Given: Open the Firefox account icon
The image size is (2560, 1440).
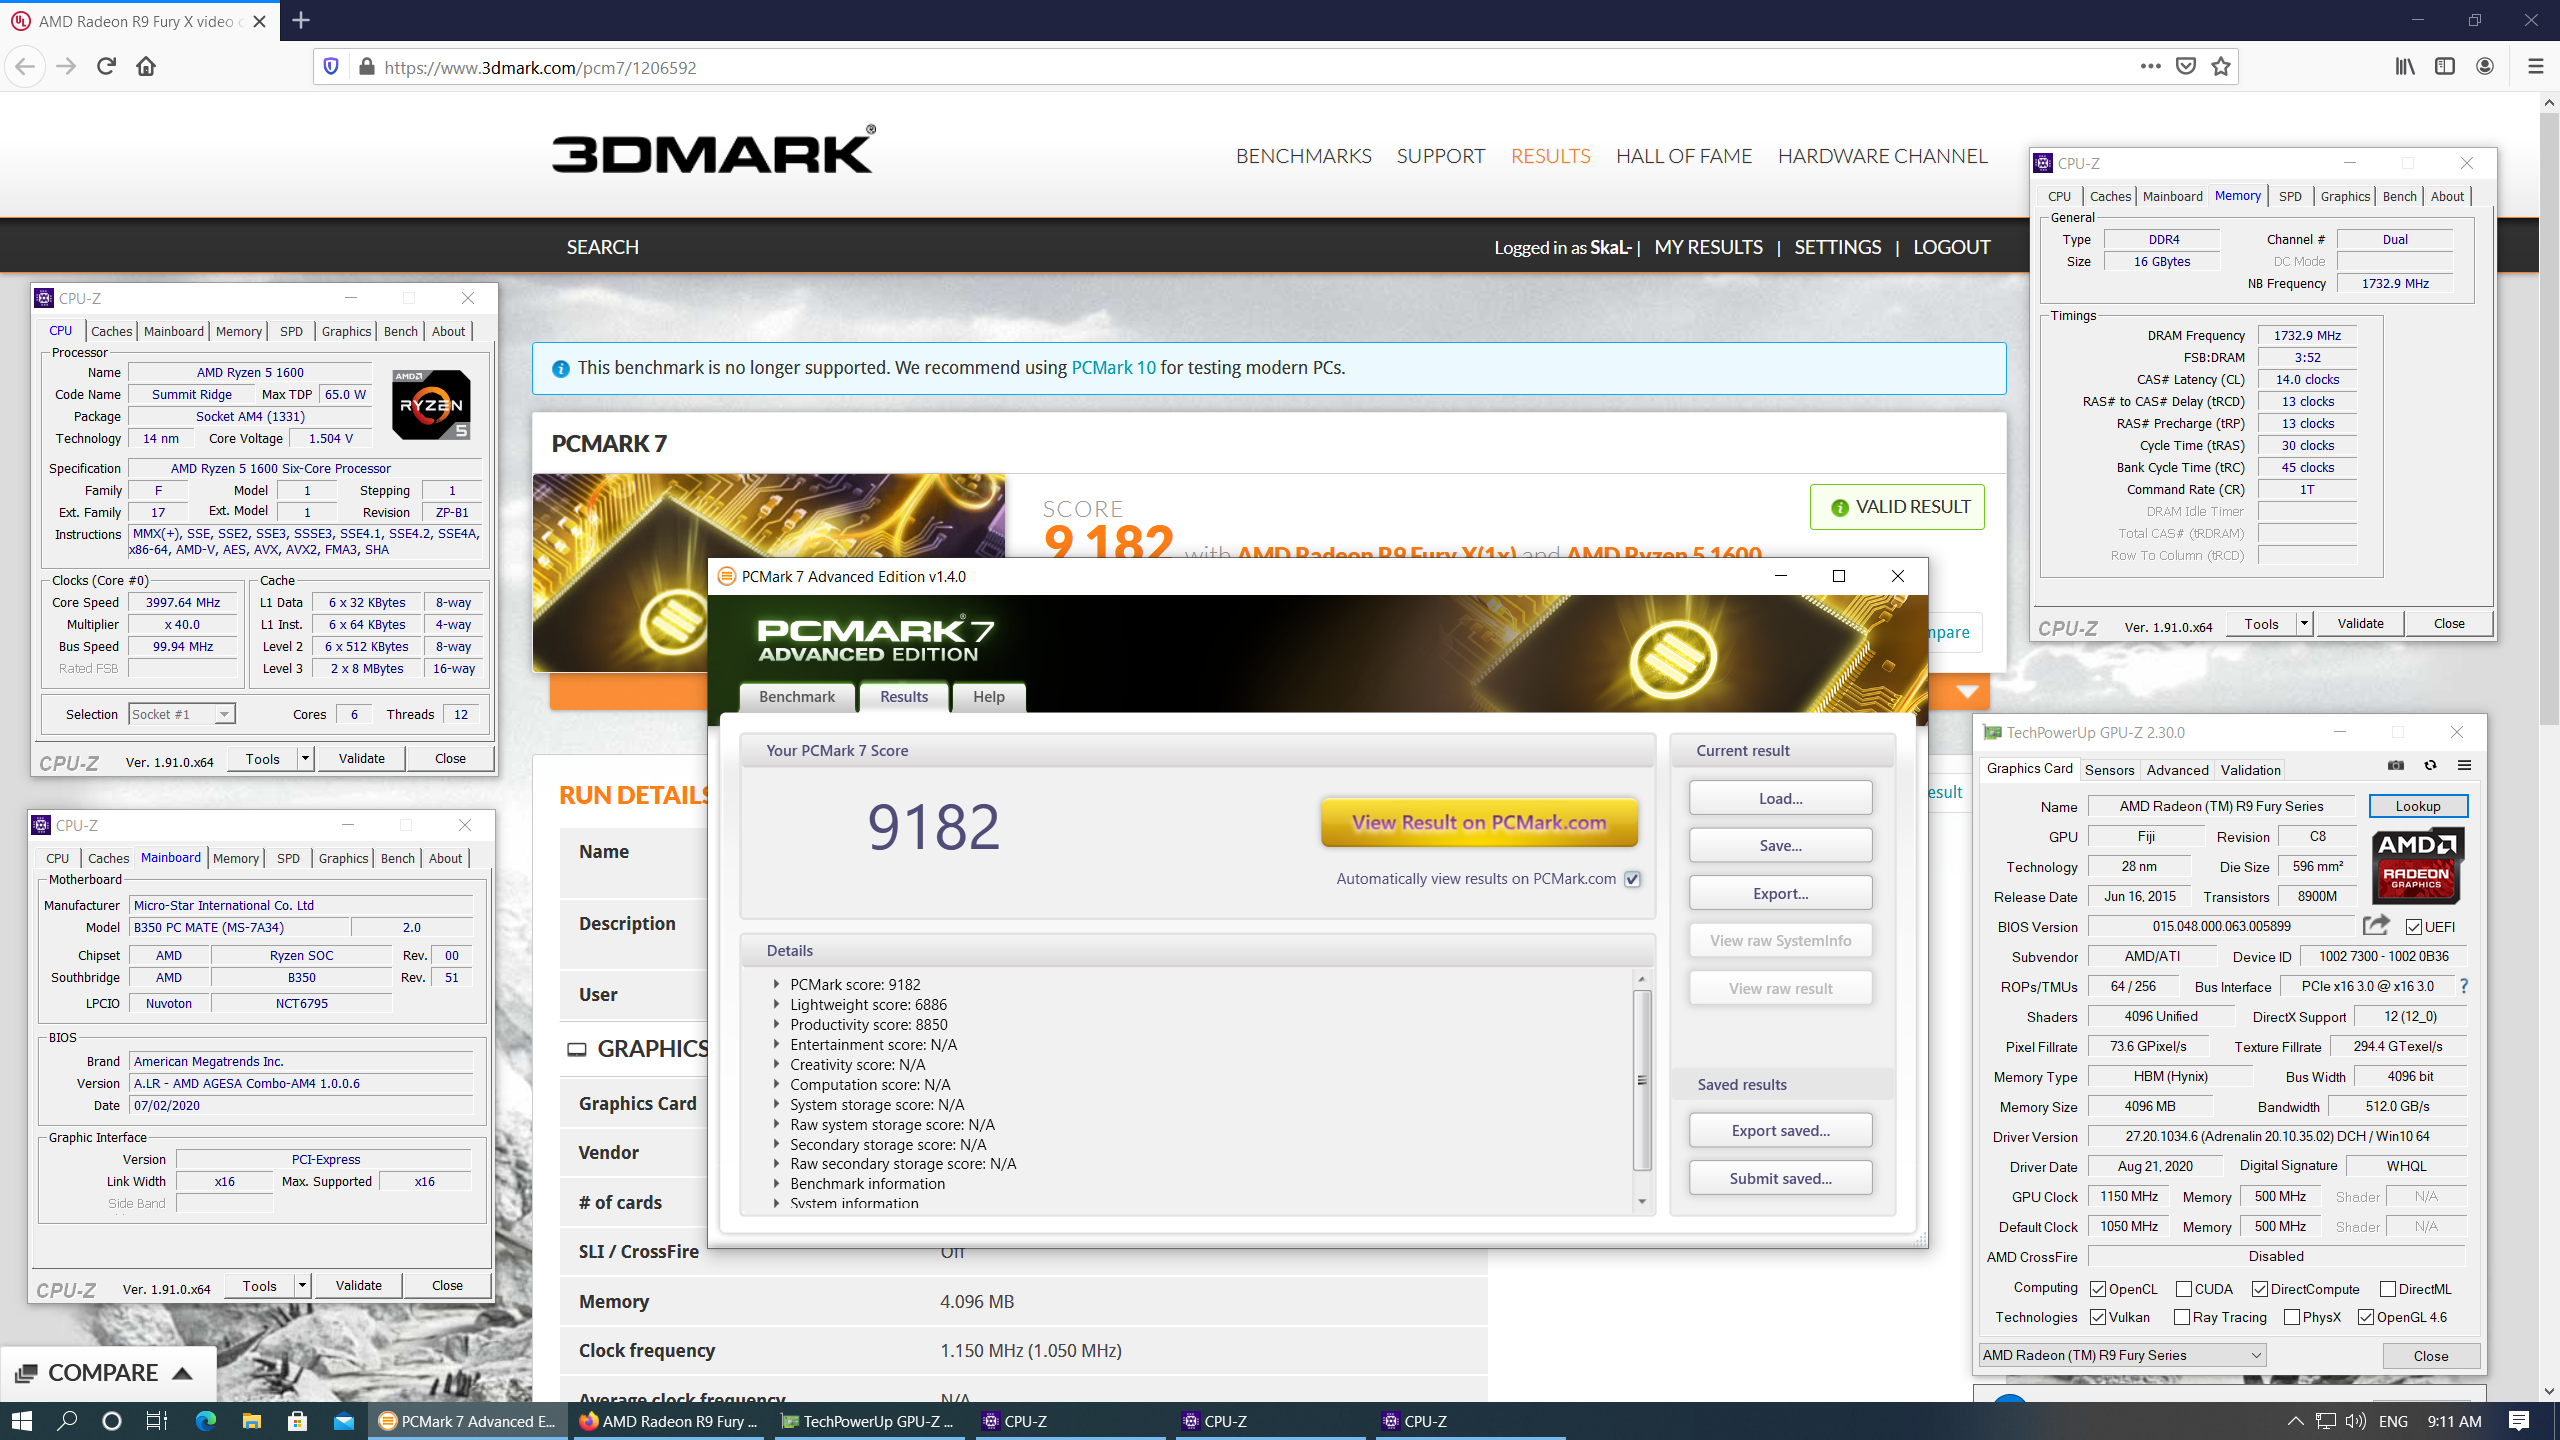Looking at the screenshot, I should [x=2485, y=67].
